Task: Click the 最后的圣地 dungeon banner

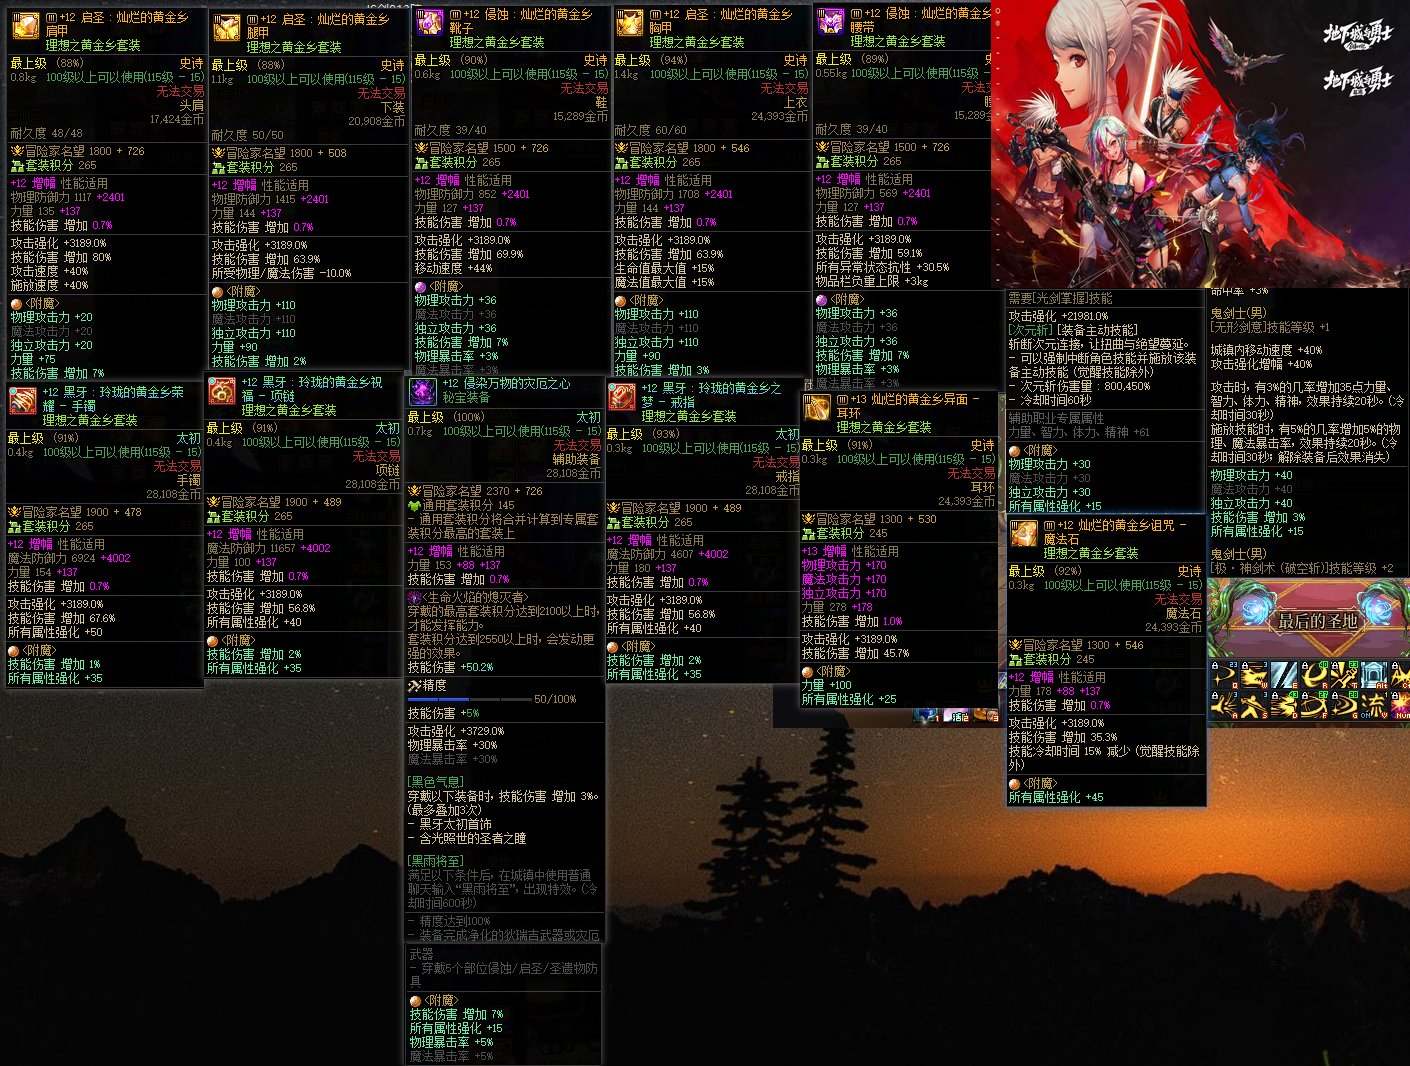Action: (1308, 620)
